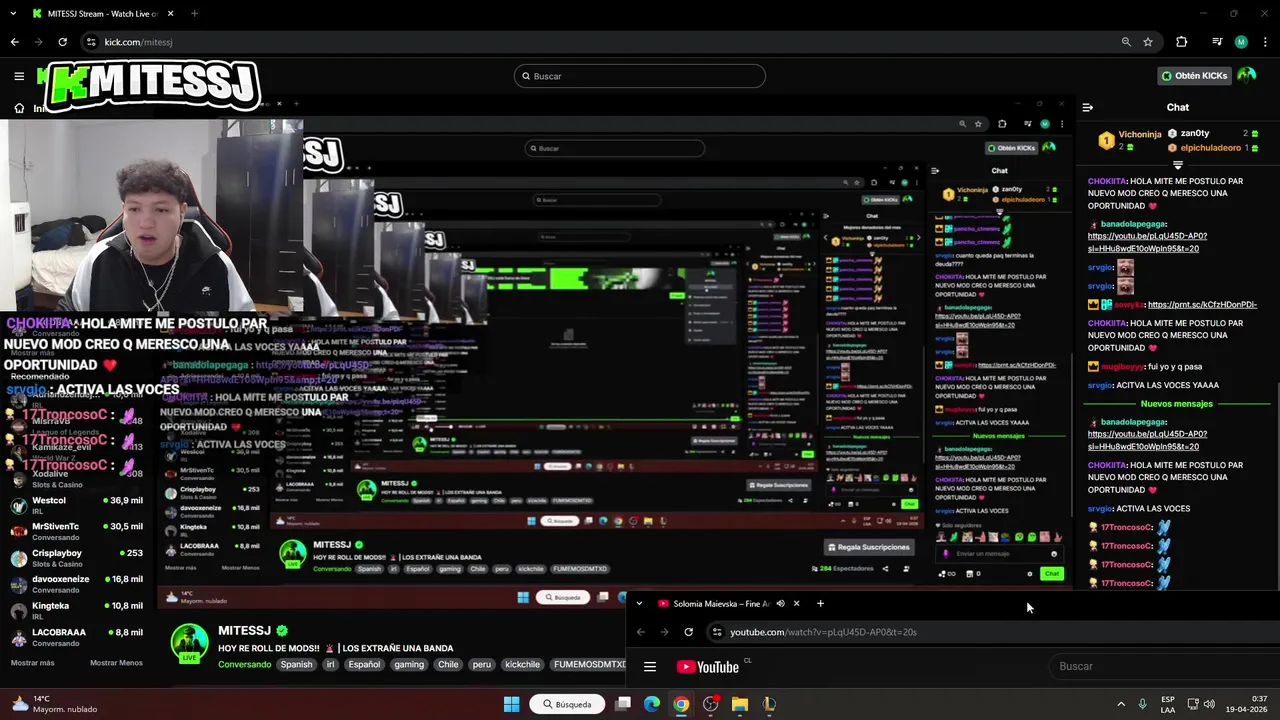Open Kick's hamburger sidebar menu
The image size is (1280, 720).
(x=19, y=76)
